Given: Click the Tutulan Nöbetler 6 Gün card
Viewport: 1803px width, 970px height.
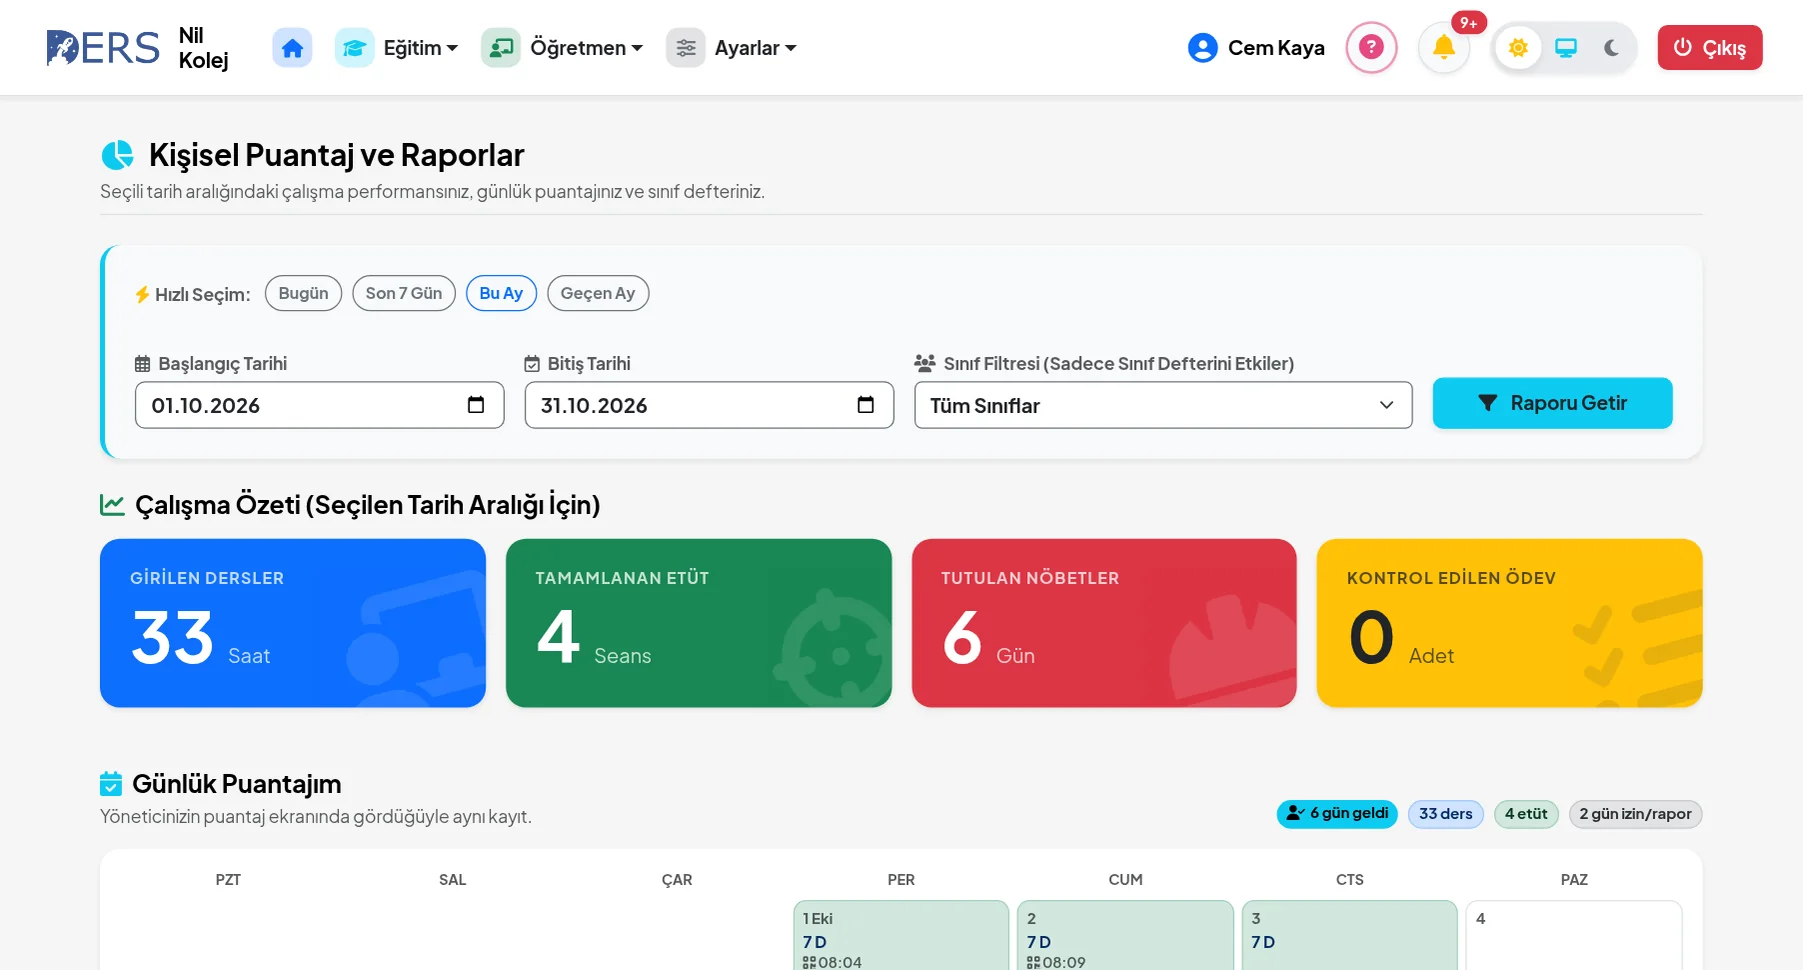Looking at the screenshot, I should tap(1104, 623).
